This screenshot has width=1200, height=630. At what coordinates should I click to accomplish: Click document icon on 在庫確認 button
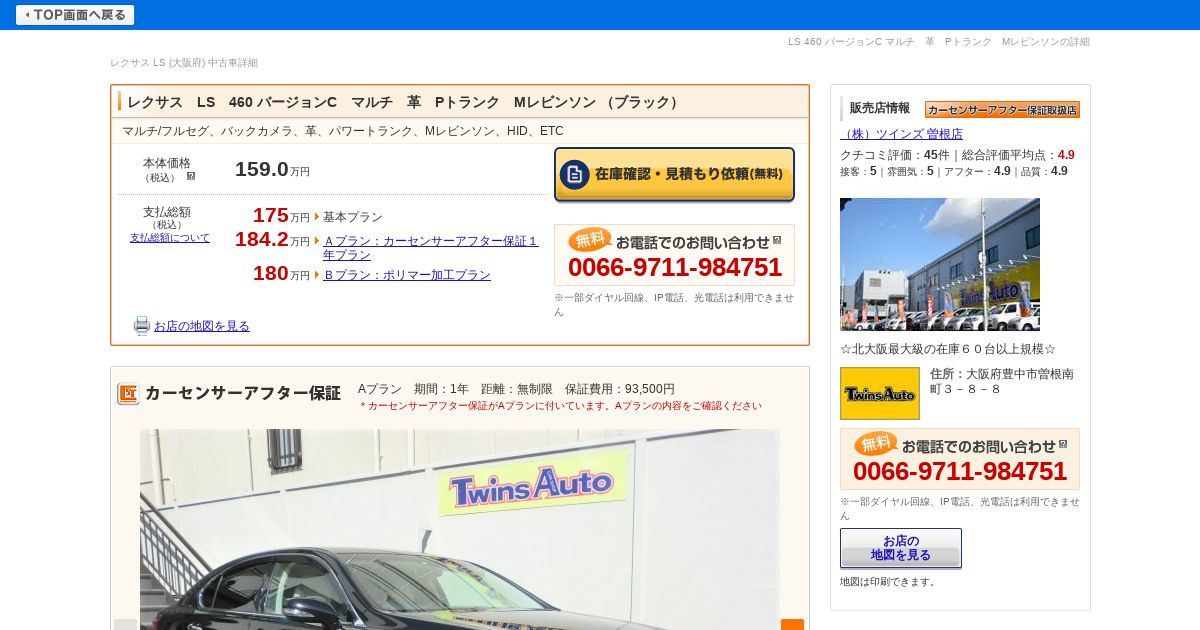(574, 174)
